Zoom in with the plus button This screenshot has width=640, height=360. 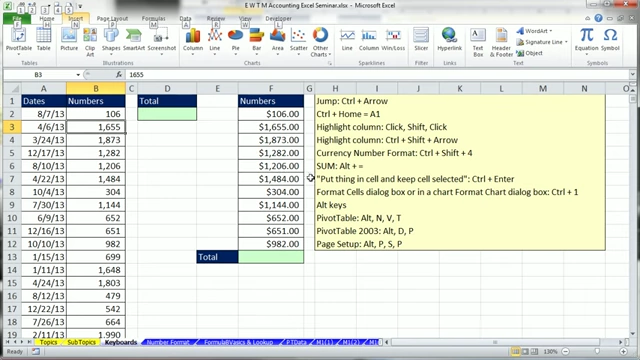pyautogui.click(x=623, y=351)
